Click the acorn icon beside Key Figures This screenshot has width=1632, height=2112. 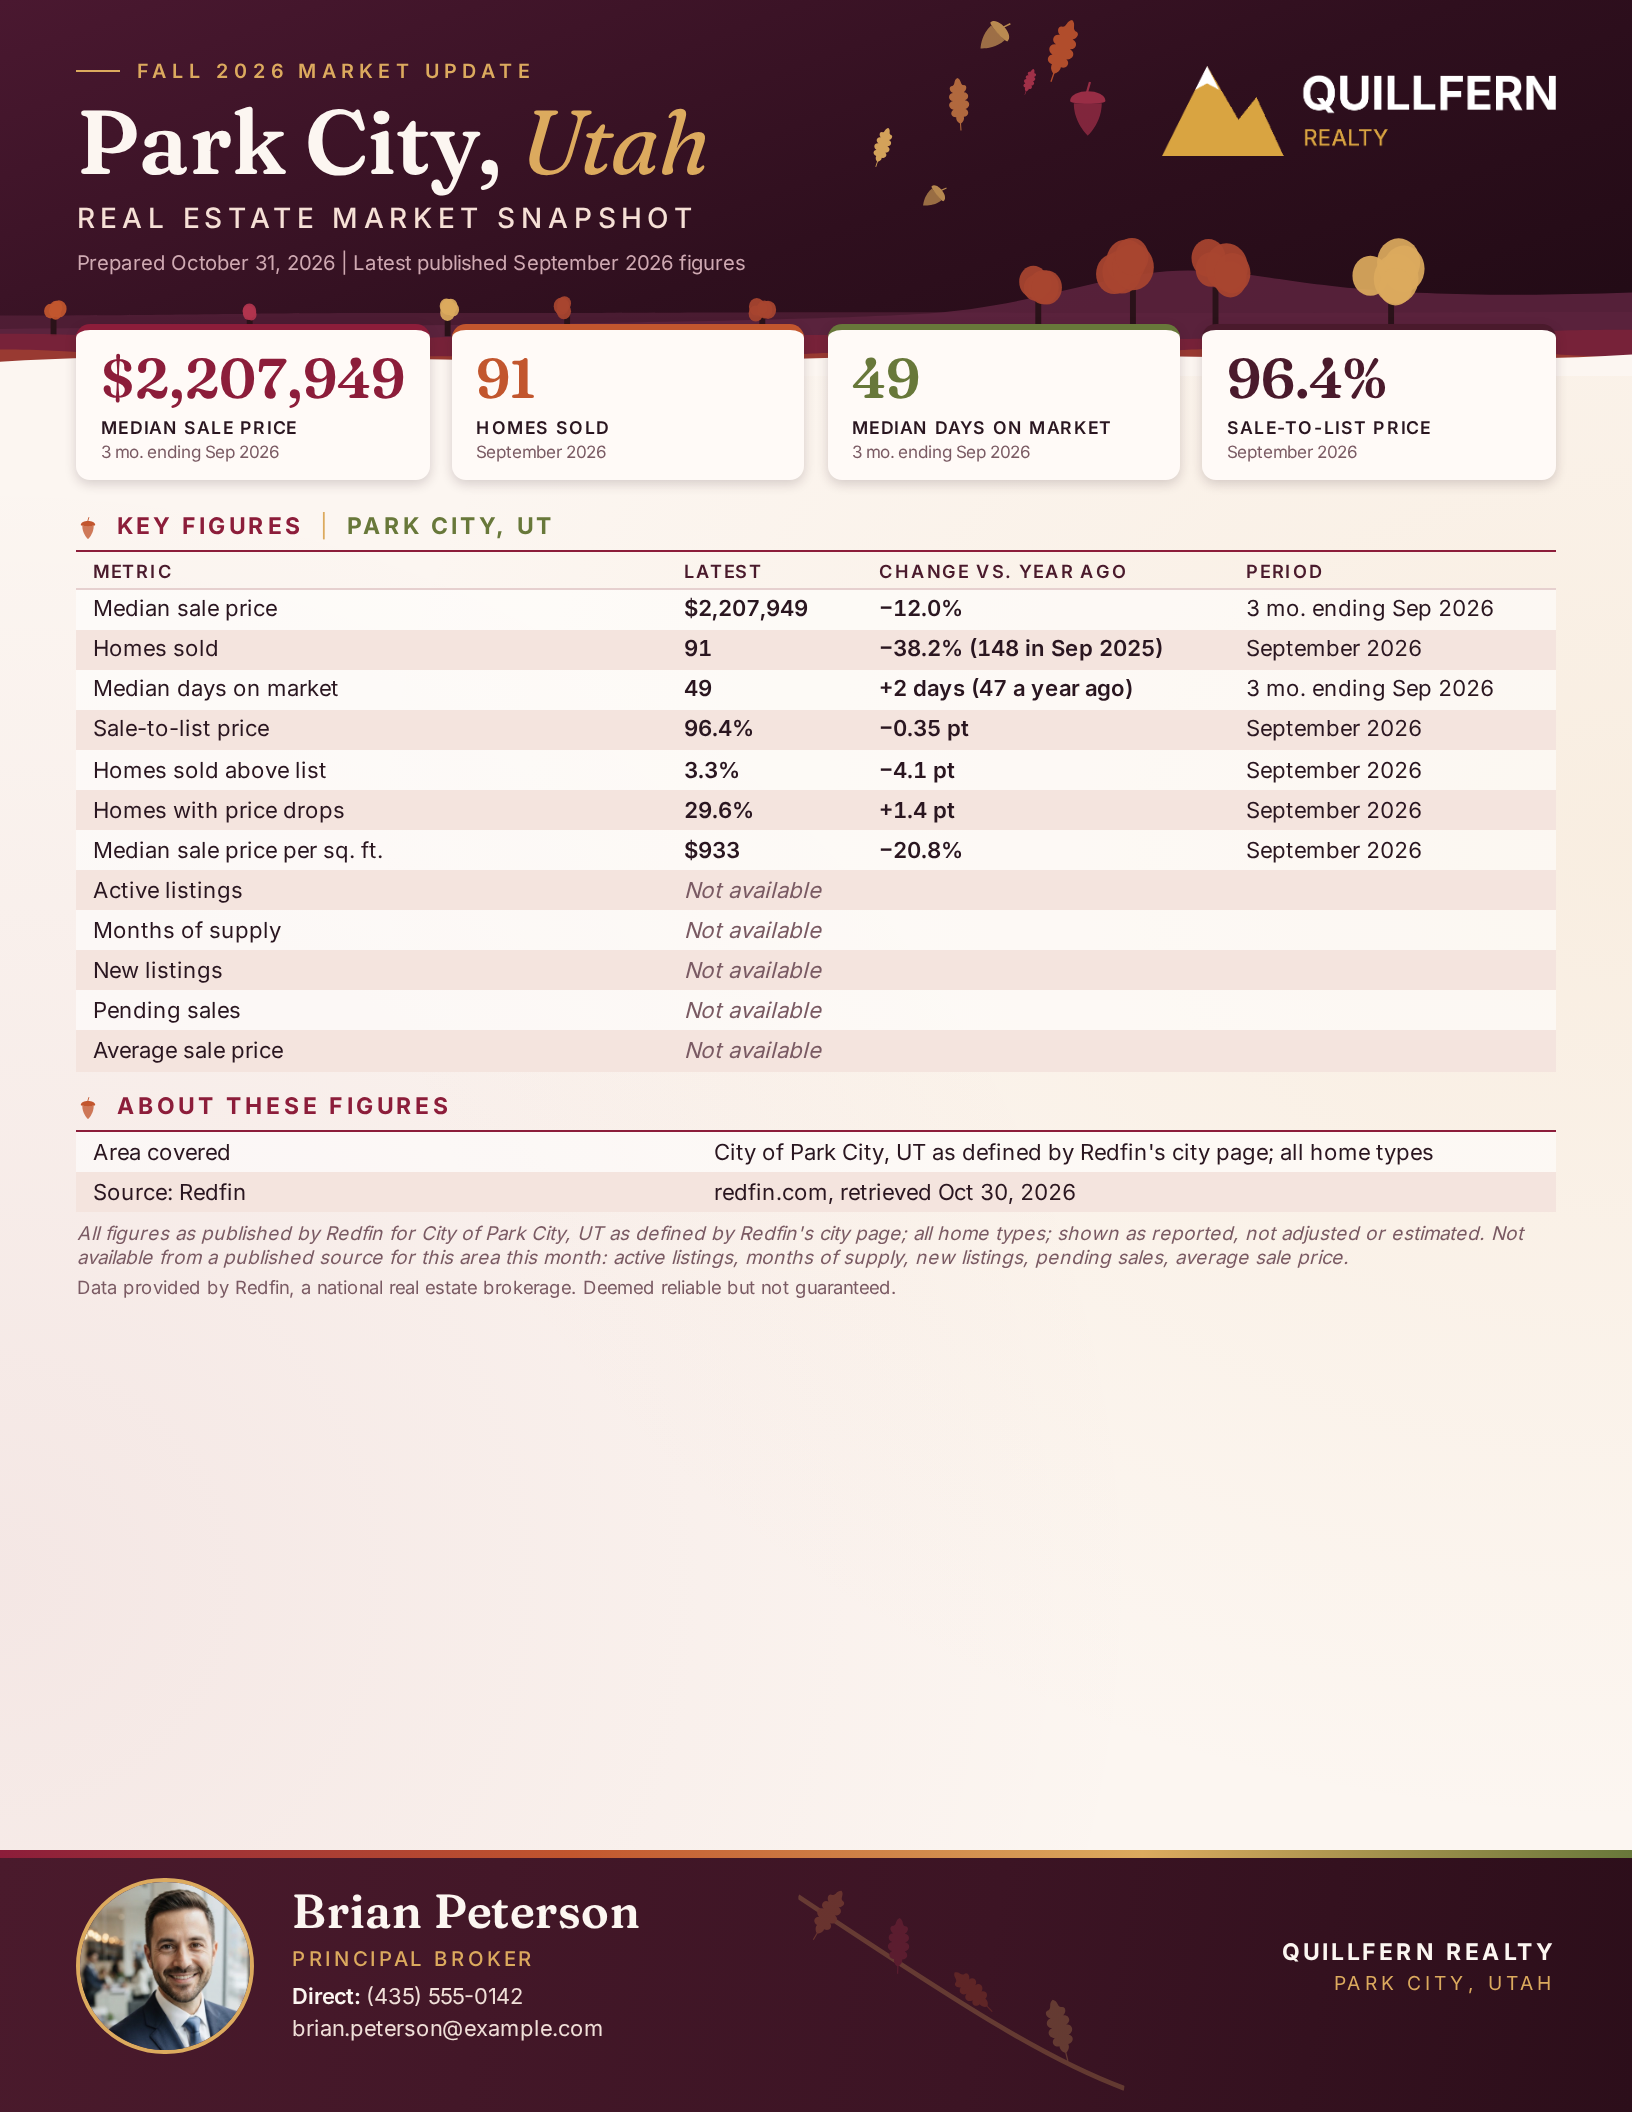tap(88, 528)
